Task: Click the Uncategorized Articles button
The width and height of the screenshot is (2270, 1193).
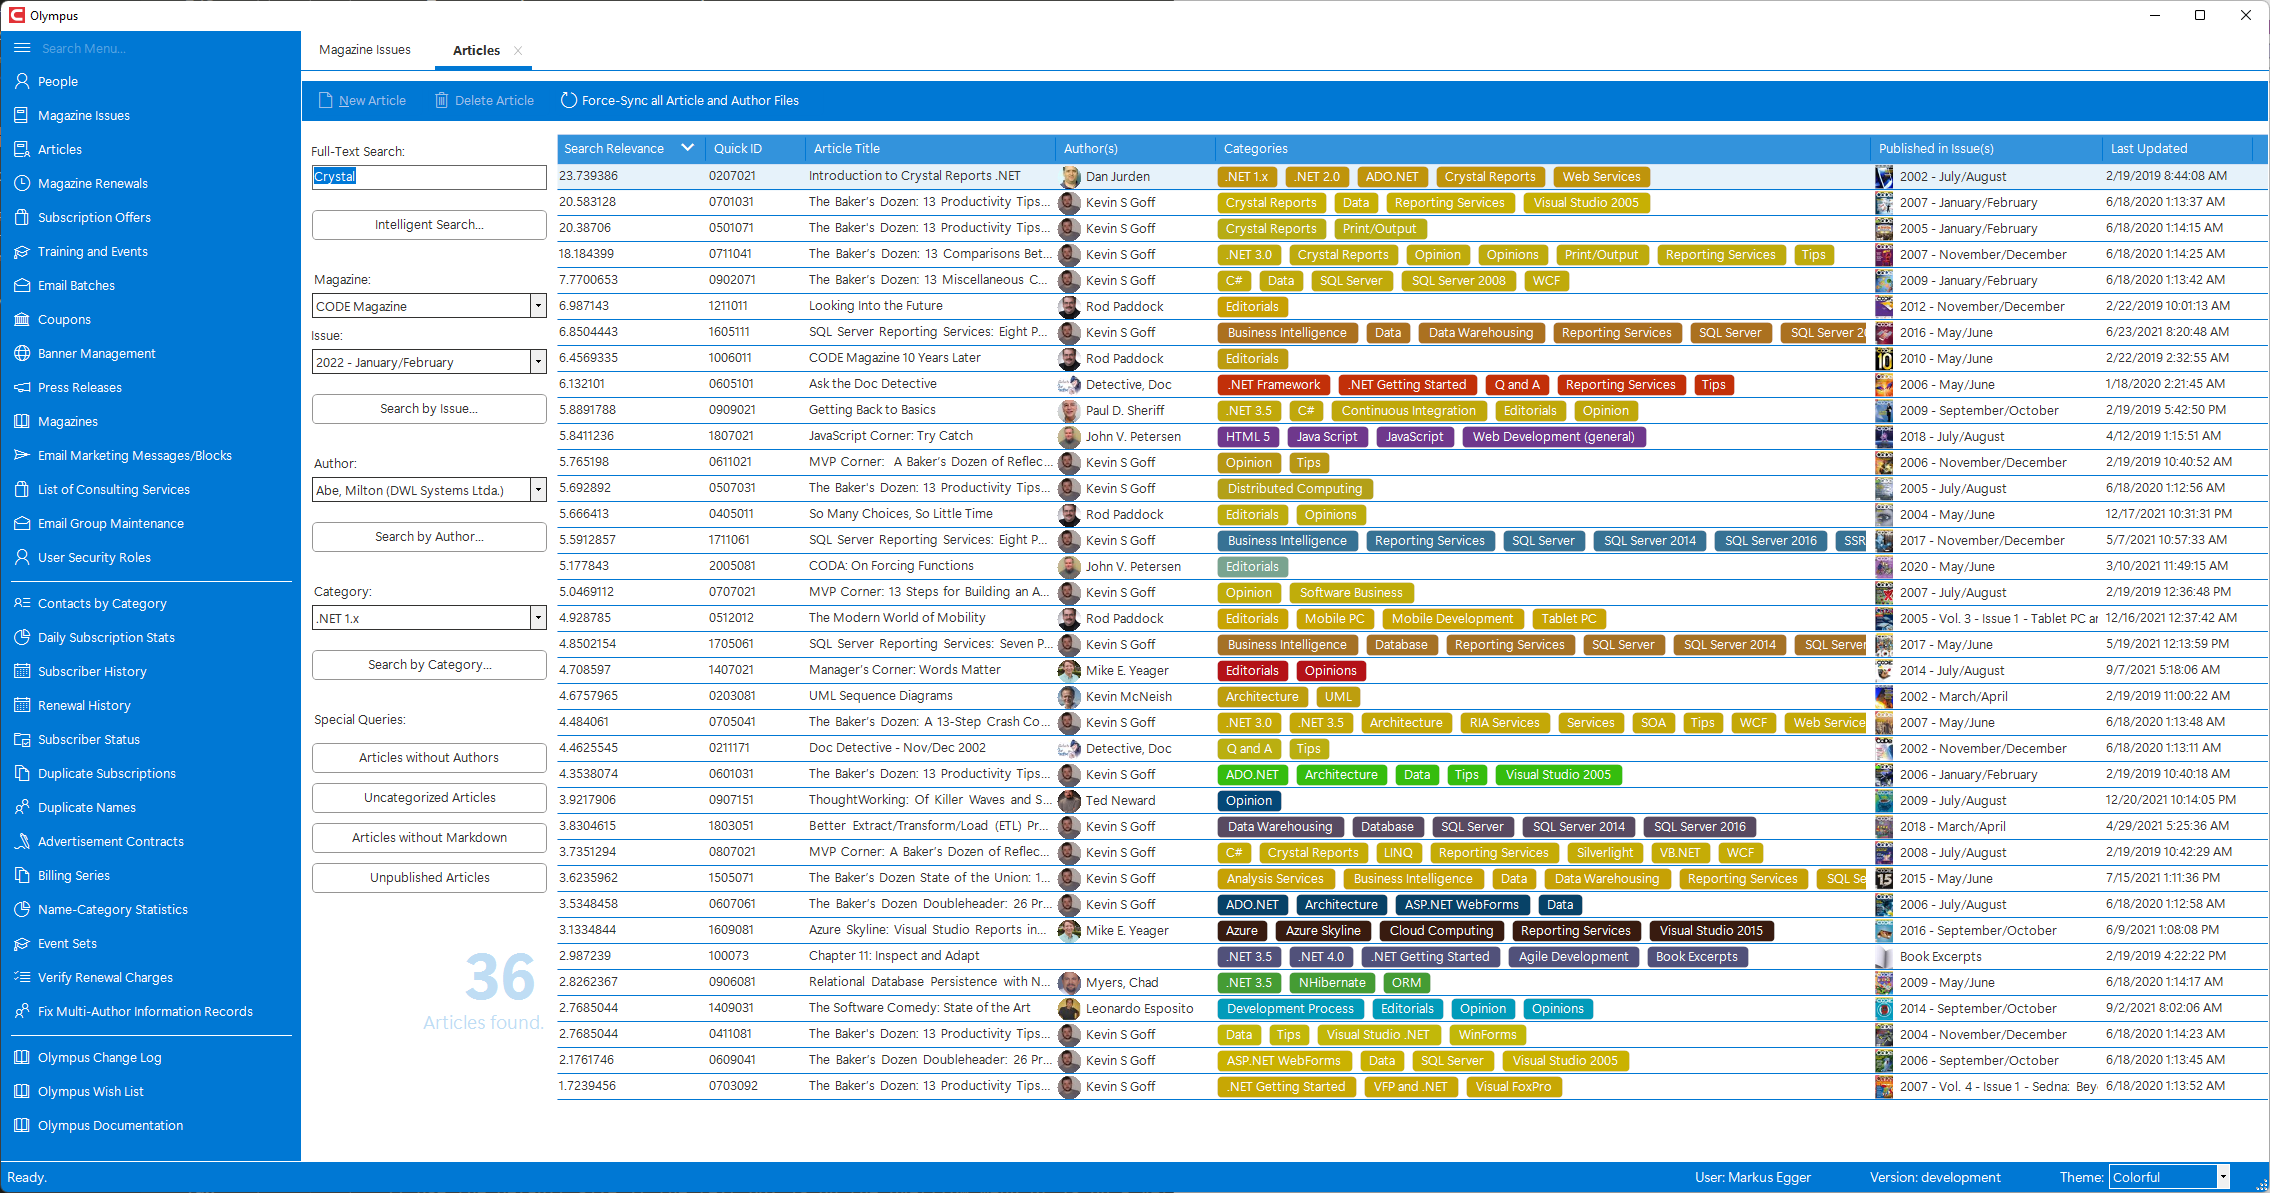Action: coord(429,798)
